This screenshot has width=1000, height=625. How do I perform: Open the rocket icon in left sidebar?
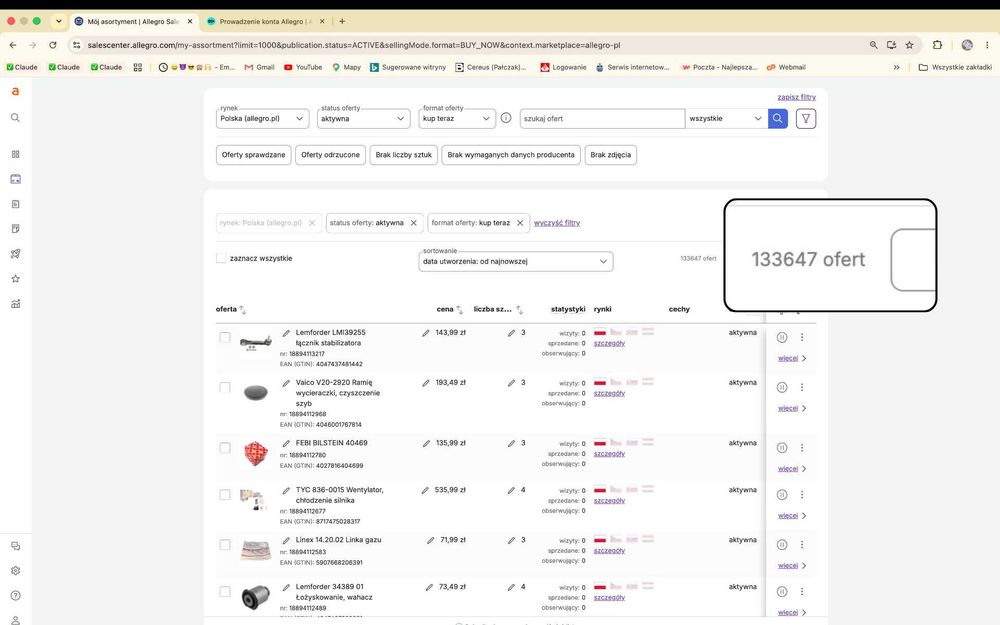click(15, 254)
